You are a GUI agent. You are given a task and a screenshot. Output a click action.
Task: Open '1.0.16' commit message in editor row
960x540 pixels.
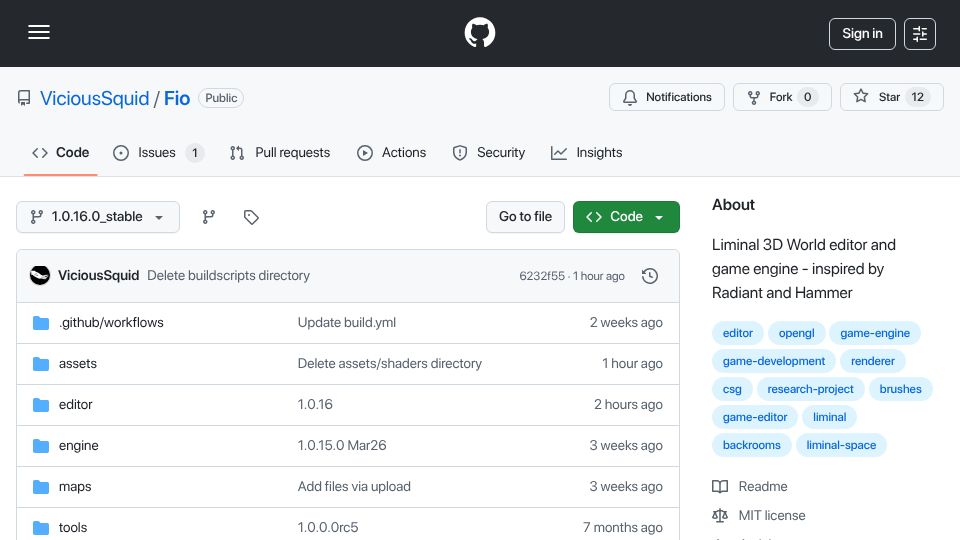click(x=315, y=405)
